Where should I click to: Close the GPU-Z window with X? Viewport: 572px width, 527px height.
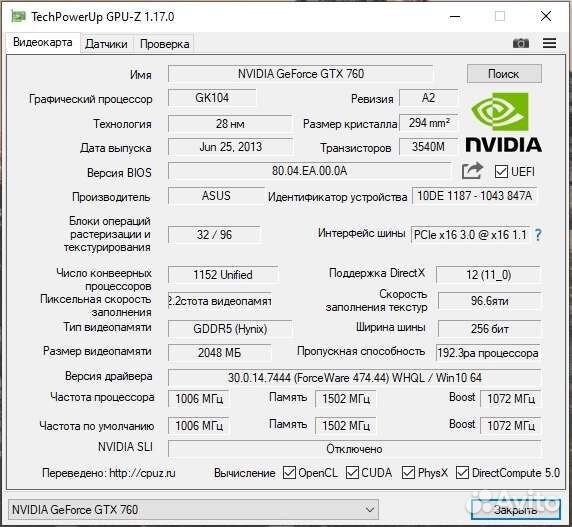click(x=546, y=16)
